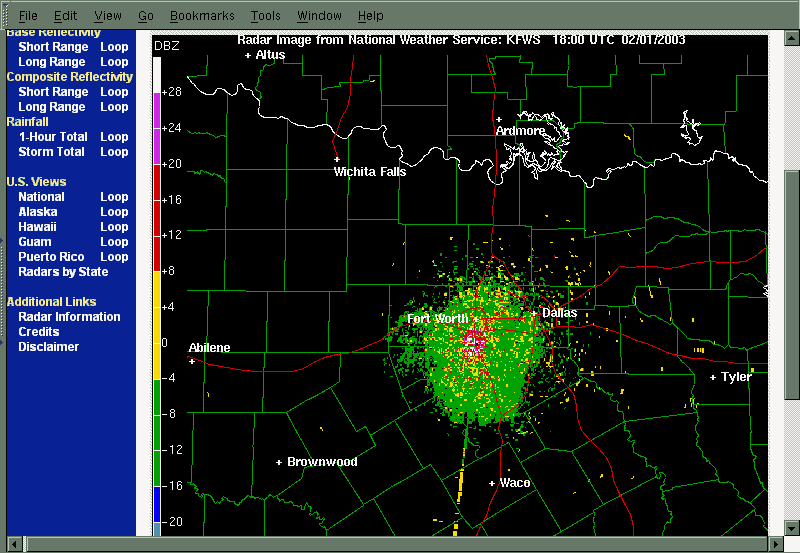The height and width of the screenshot is (553, 800).
Task: Open the Storm Total rainfall link
Action: pyautogui.click(x=51, y=152)
